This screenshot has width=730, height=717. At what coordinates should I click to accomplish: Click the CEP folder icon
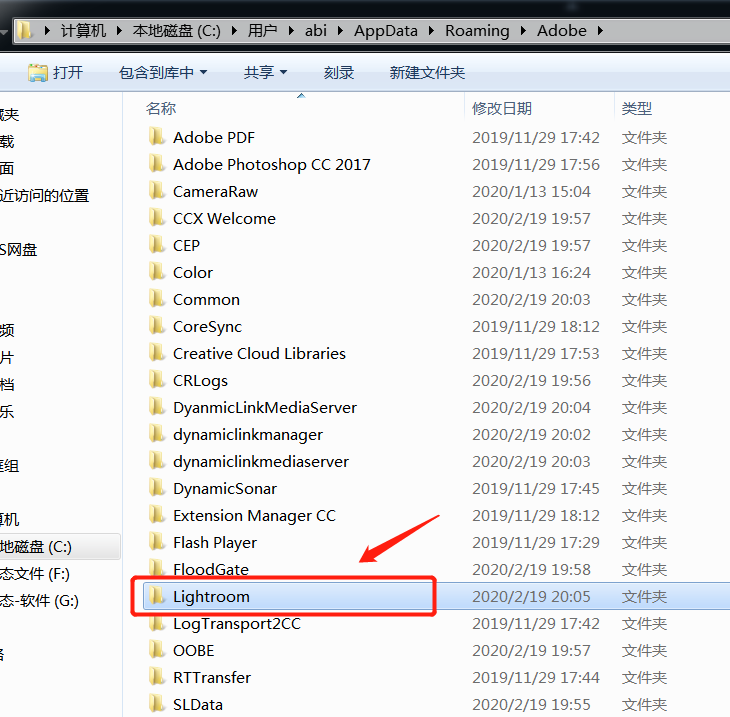click(157, 245)
